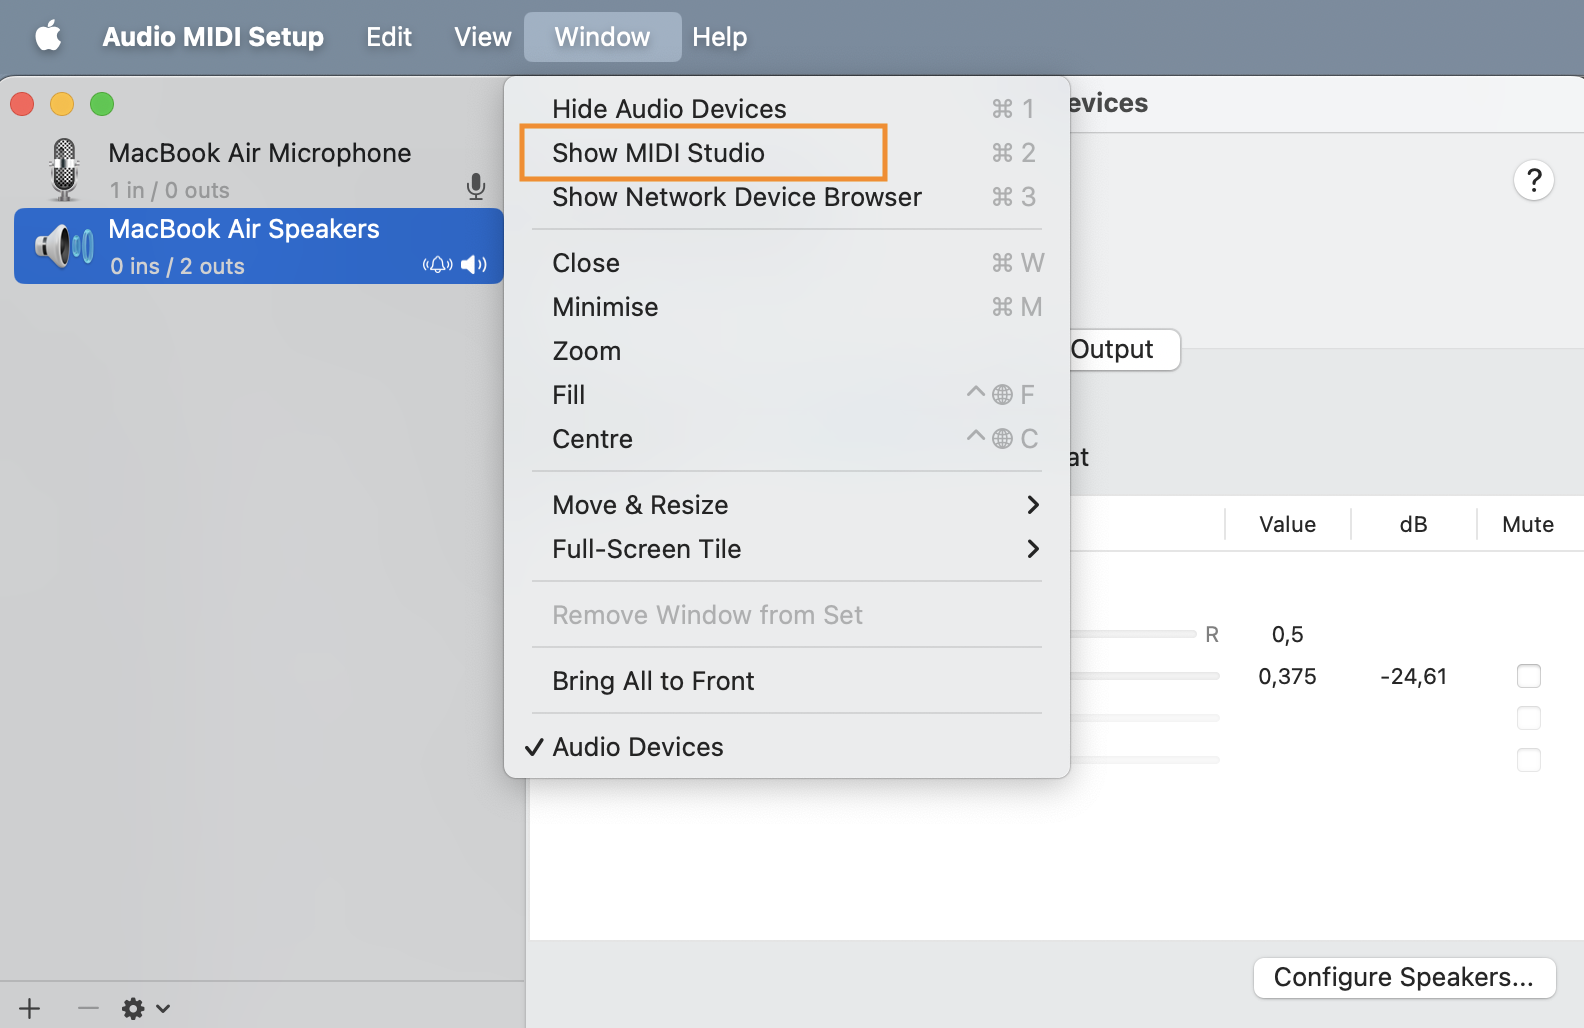Screen dimensions: 1584x1028
Task: Click the MacBook Air Speakers device icon
Action: (64, 246)
